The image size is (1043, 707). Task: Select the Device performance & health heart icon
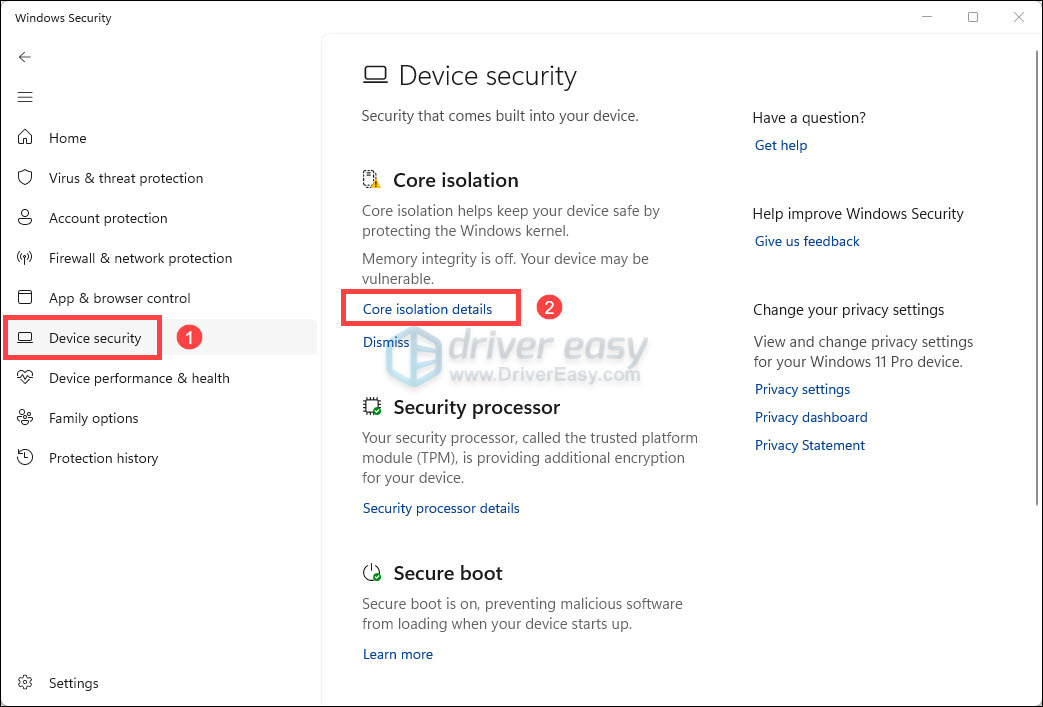[x=25, y=377]
